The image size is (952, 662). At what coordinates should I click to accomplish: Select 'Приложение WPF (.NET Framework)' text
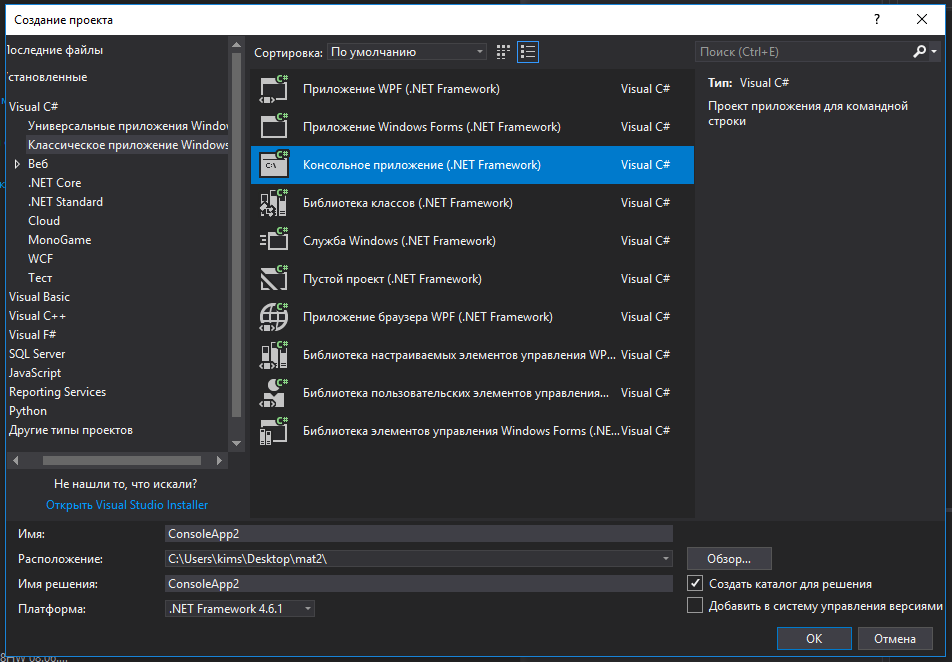pos(401,89)
